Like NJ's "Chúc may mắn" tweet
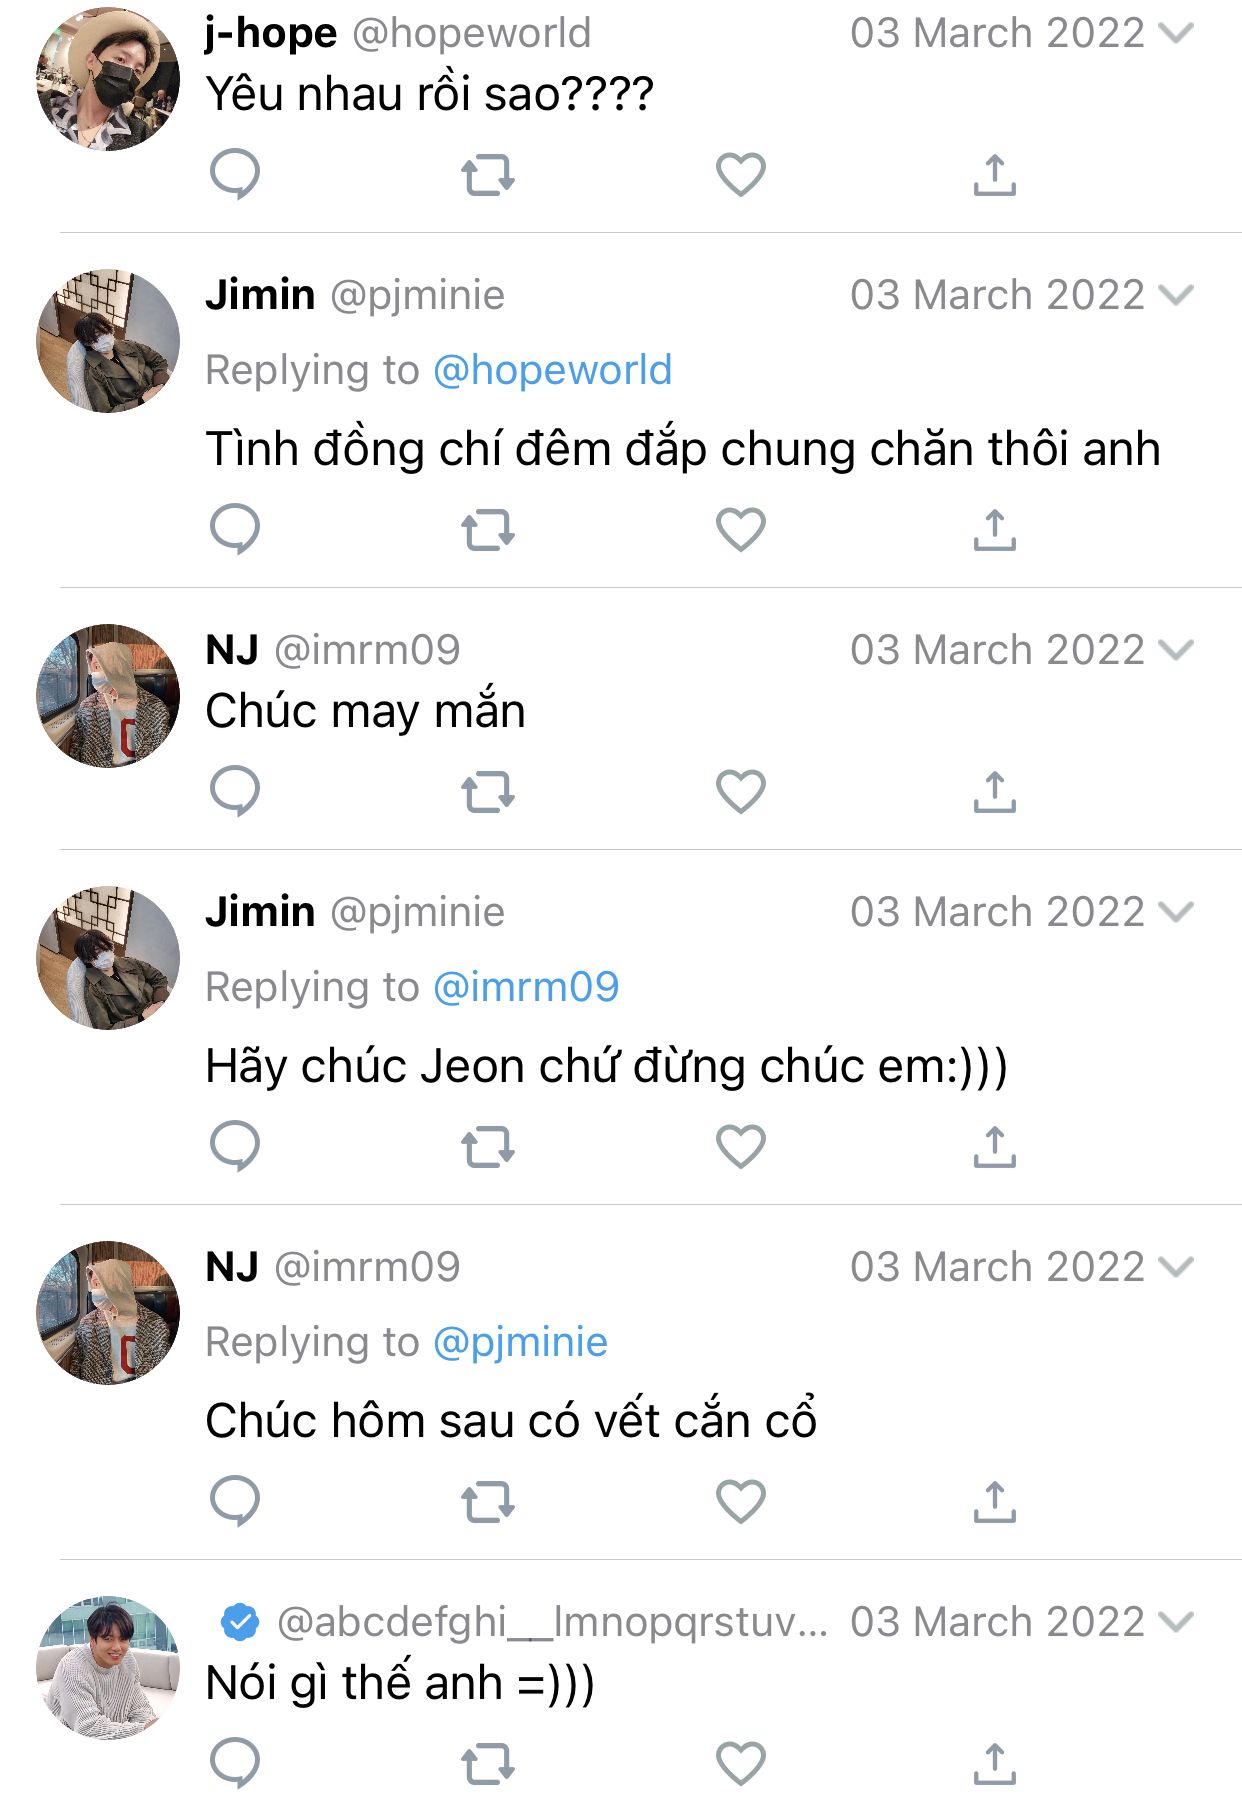This screenshot has width=1242, height=1810. [x=741, y=792]
